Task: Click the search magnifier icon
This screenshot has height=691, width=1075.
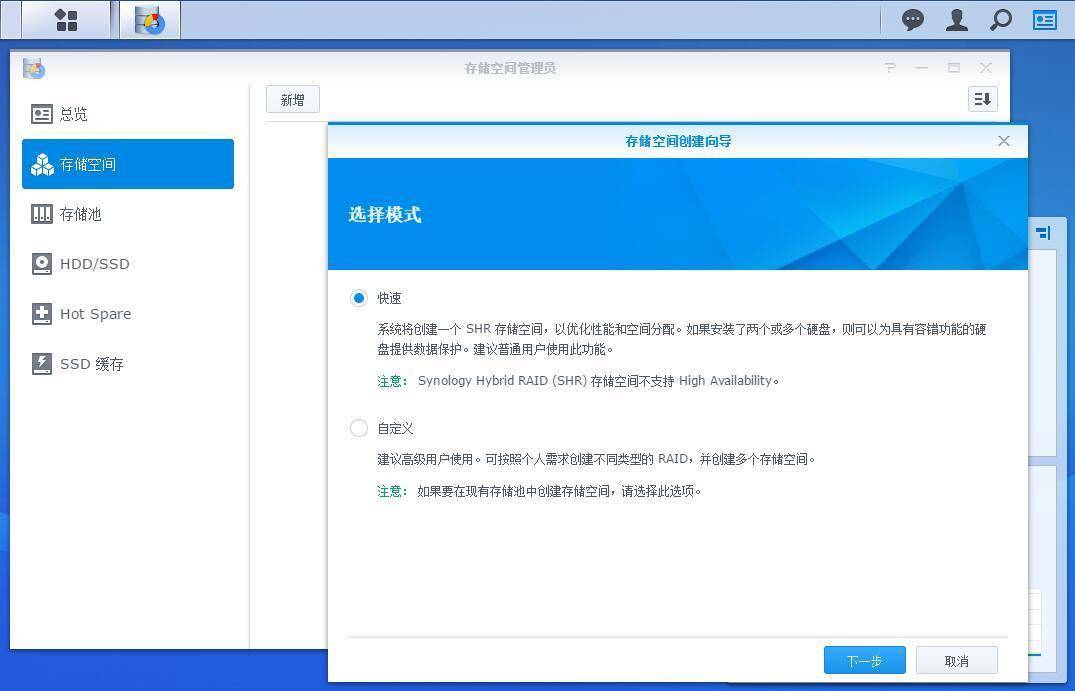Action: point(1000,20)
